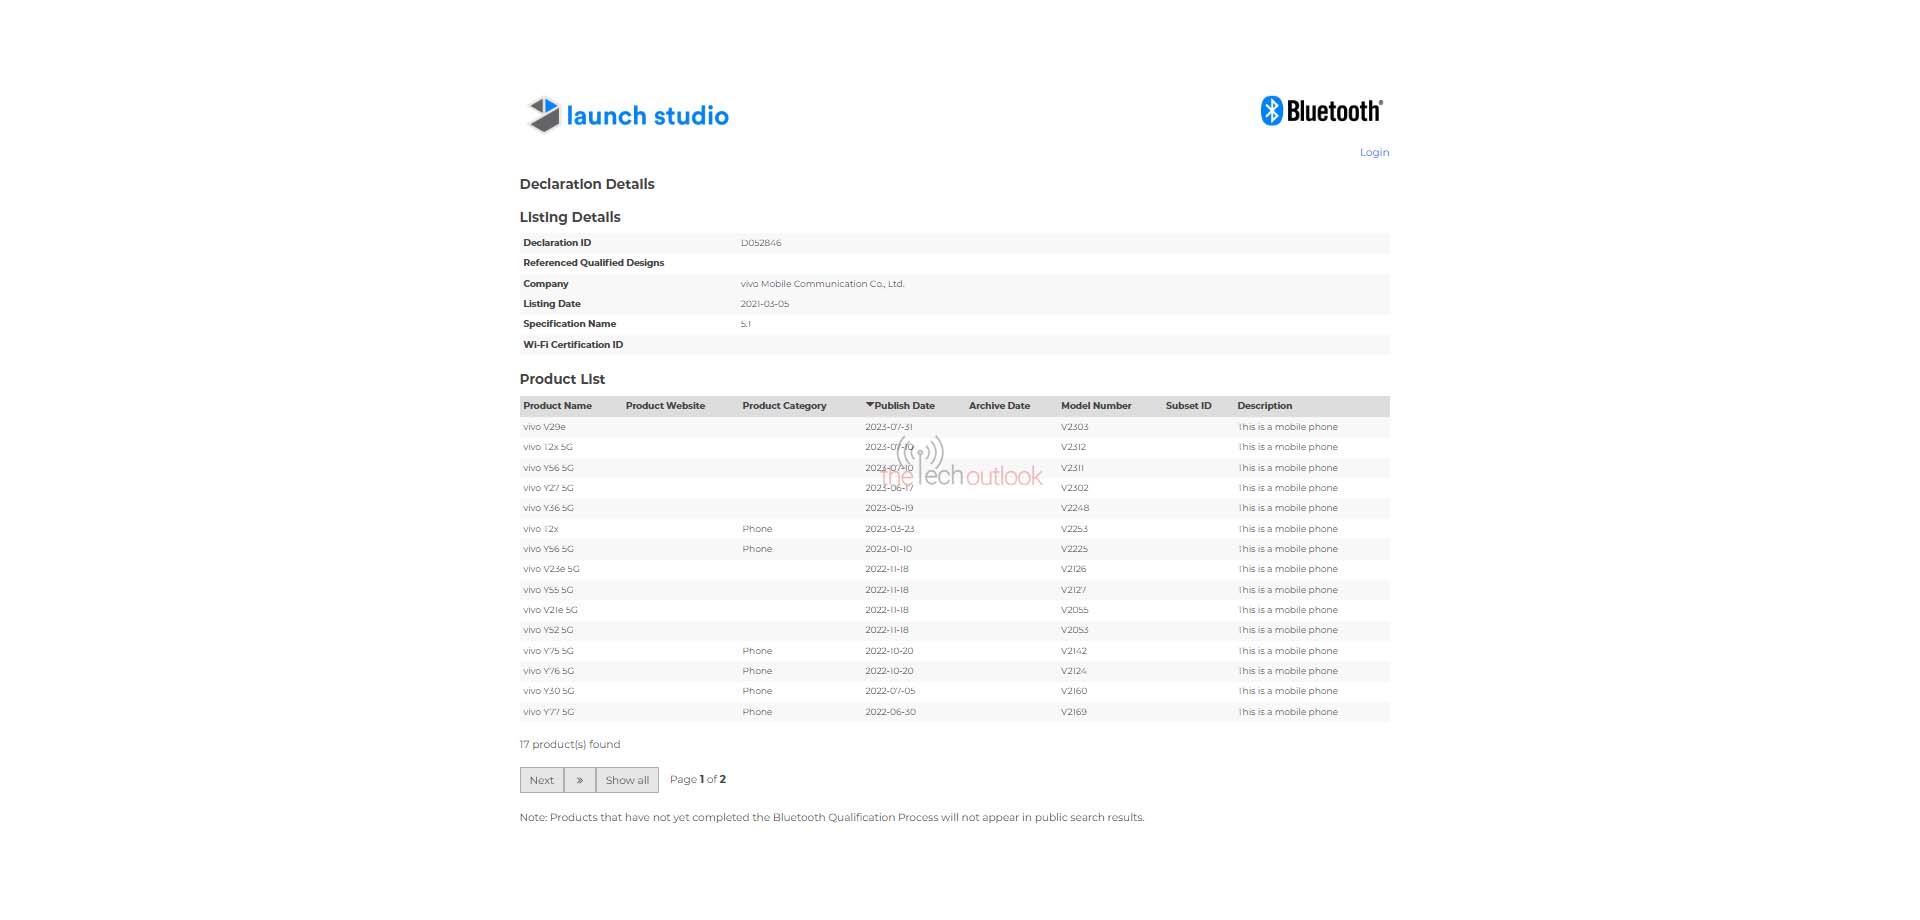Click the Specification Name value 5.1
This screenshot has height=920, width=1920.
tap(745, 324)
